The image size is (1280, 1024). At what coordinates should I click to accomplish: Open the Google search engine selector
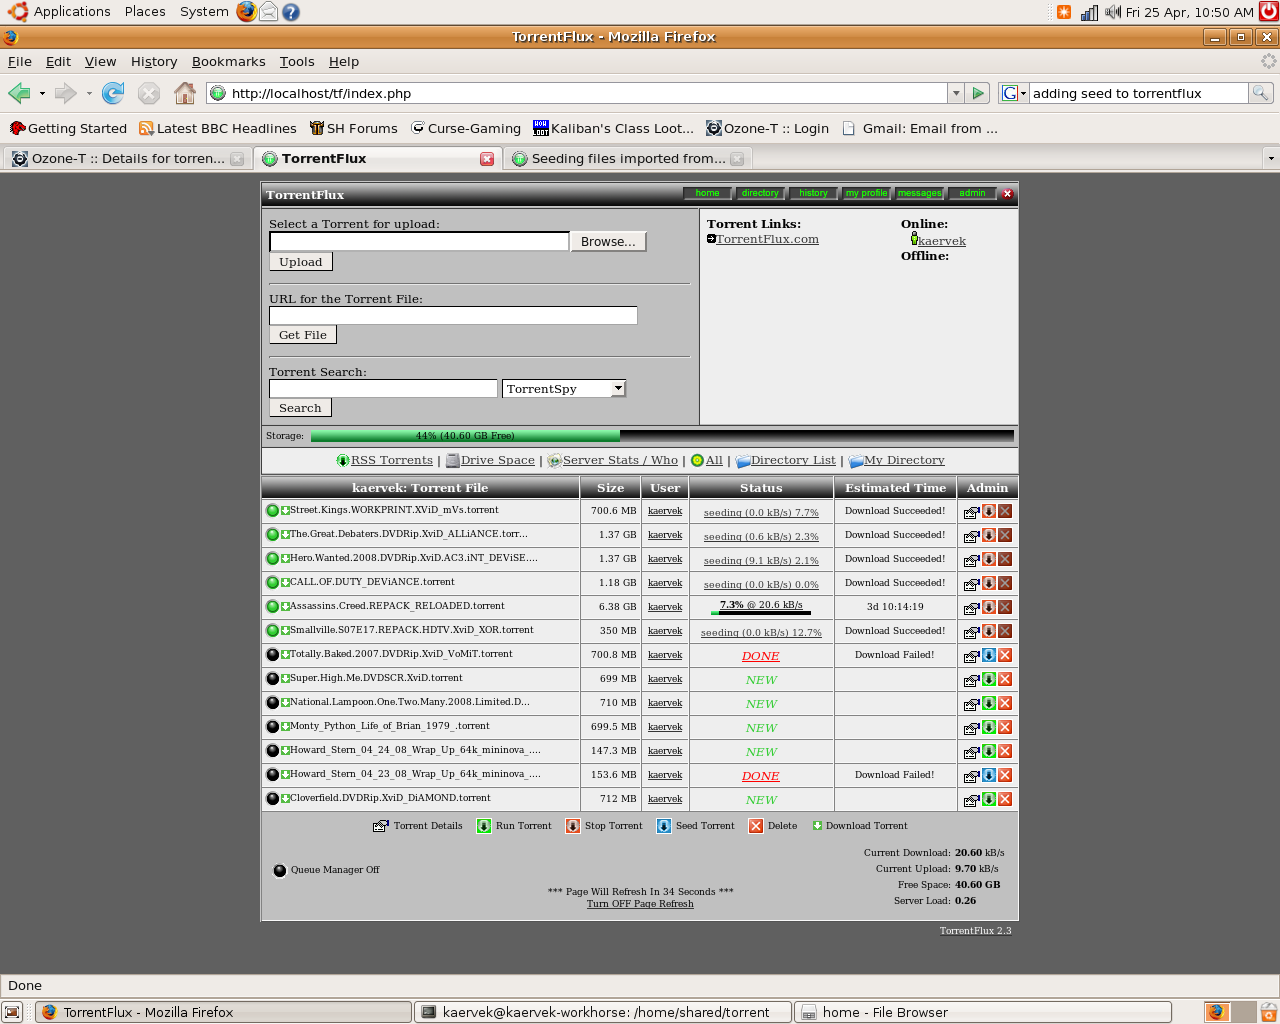1014,93
